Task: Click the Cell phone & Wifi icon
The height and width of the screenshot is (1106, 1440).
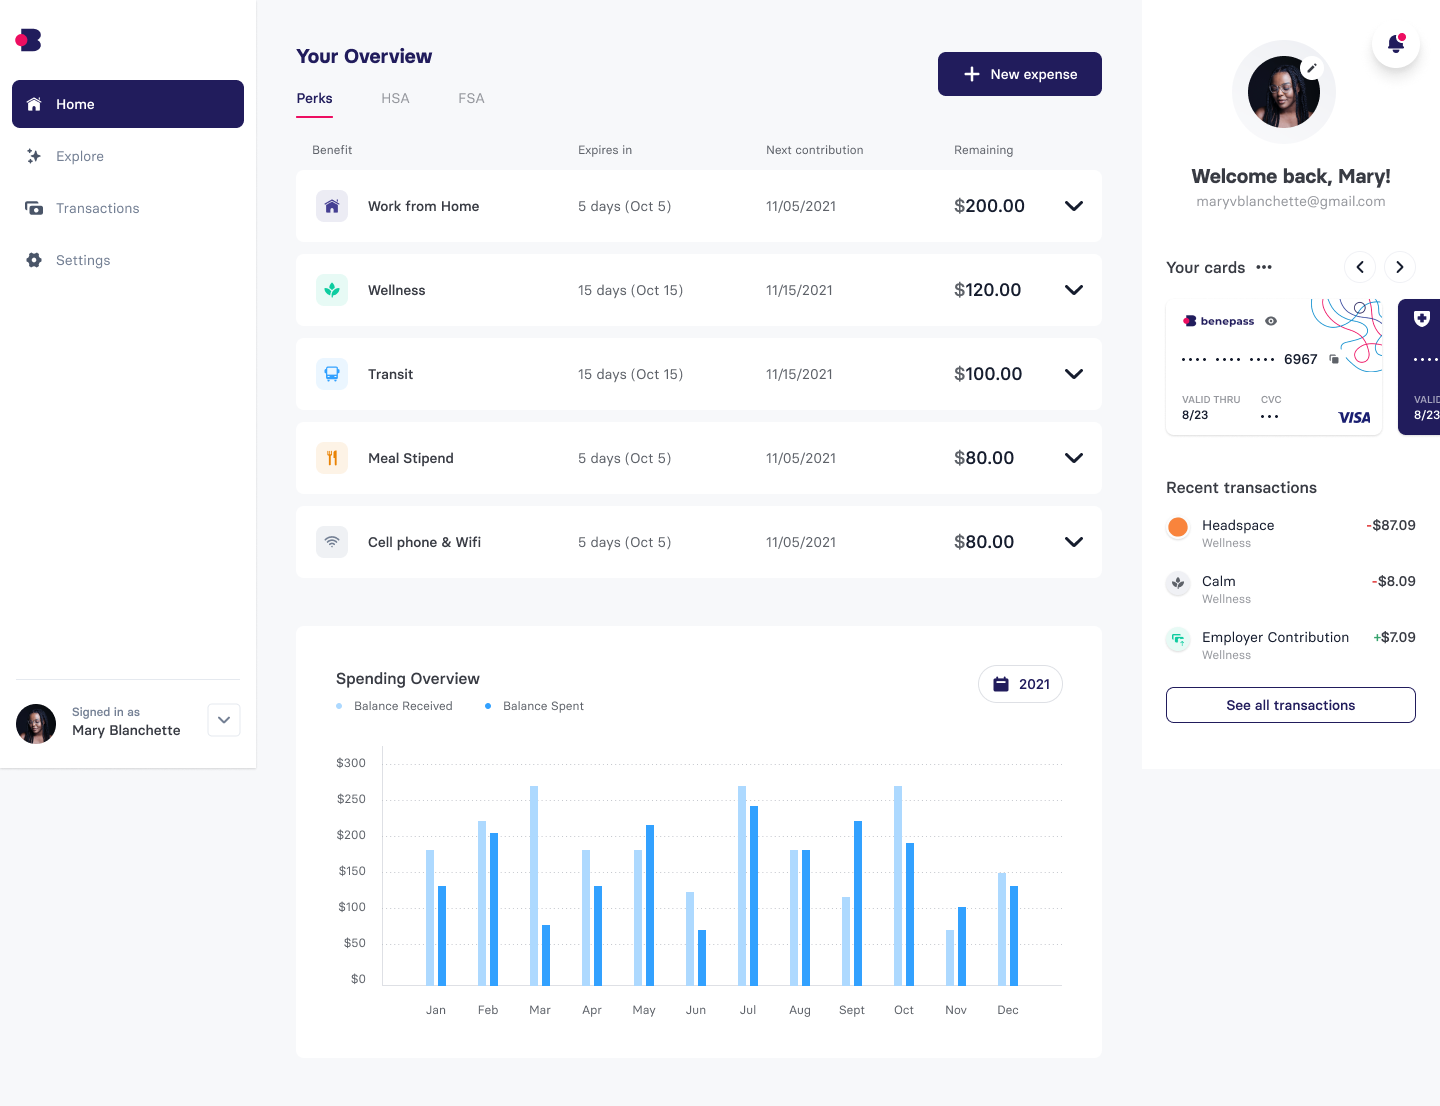Action: [332, 542]
